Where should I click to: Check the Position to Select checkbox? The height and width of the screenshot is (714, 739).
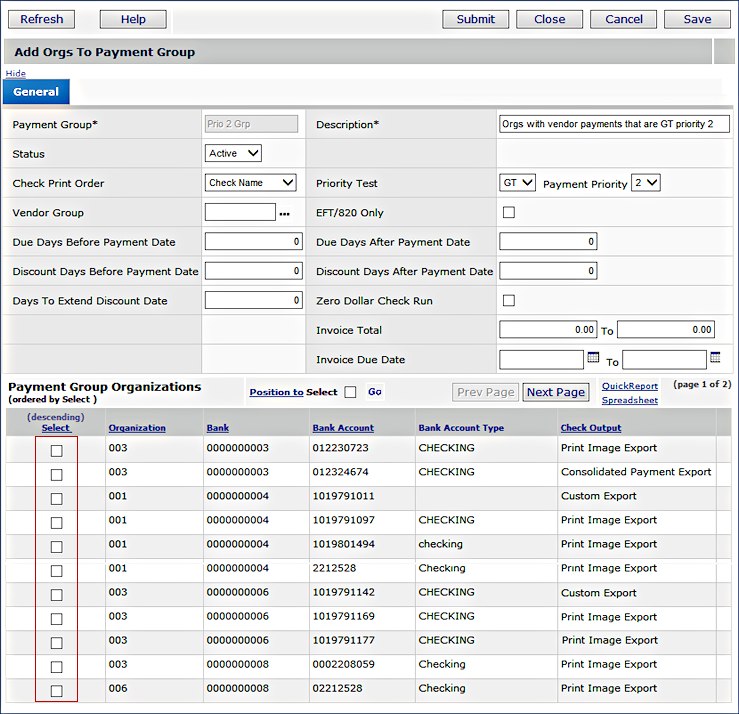point(350,393)
